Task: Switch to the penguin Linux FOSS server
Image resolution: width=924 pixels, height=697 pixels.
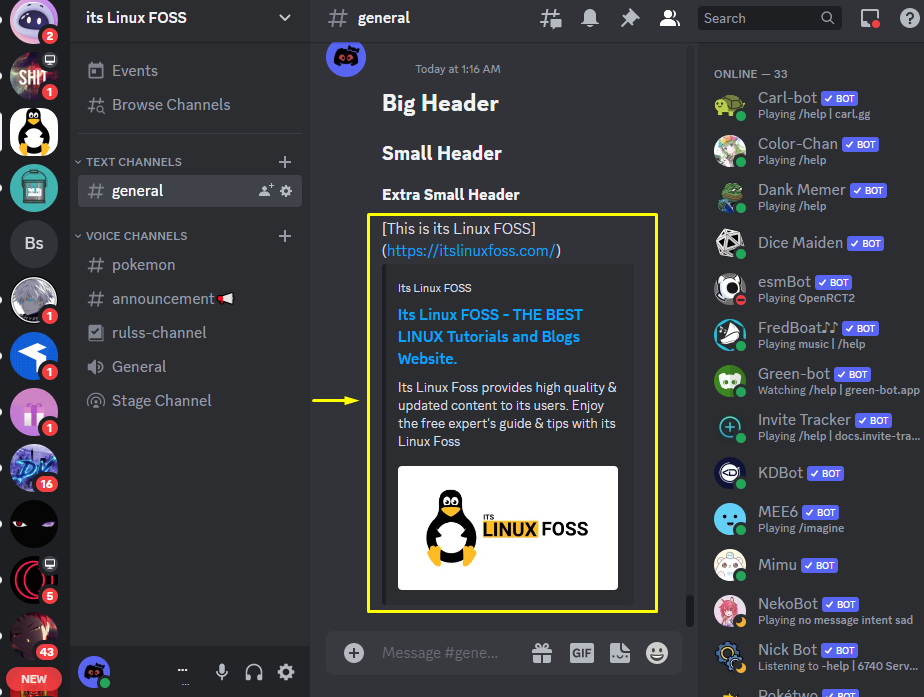Action: [x=34, y=131]
